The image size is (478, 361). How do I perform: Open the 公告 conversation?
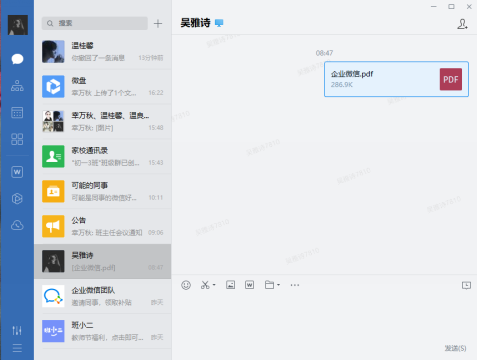103,227
